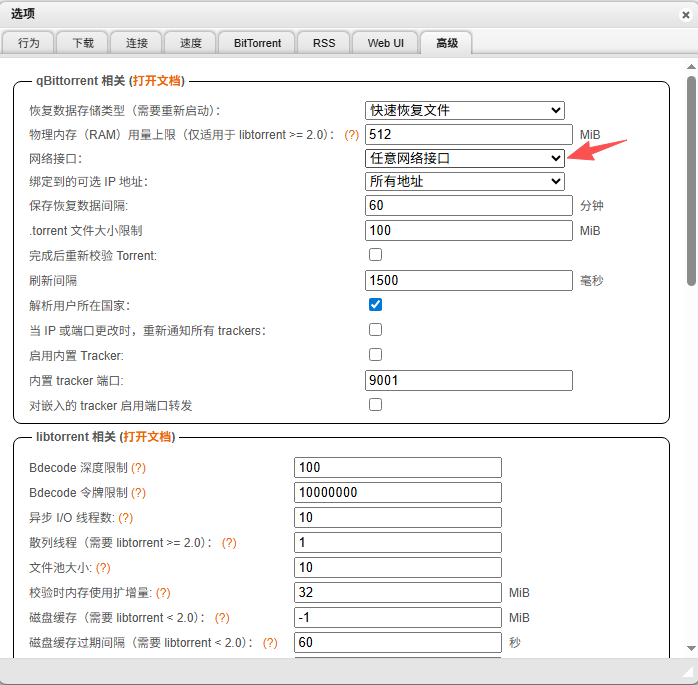Uncheck 解析用户所在国家 checkbox

pos(376,305)
